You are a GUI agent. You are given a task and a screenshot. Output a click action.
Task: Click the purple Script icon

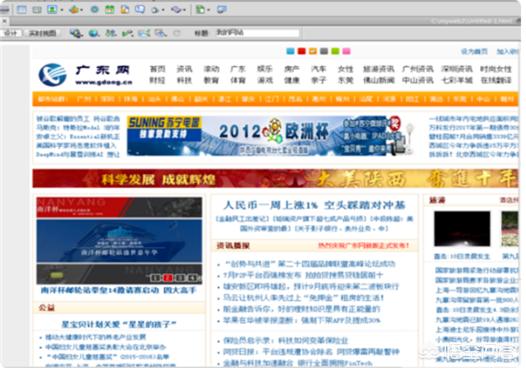(176, 10)
